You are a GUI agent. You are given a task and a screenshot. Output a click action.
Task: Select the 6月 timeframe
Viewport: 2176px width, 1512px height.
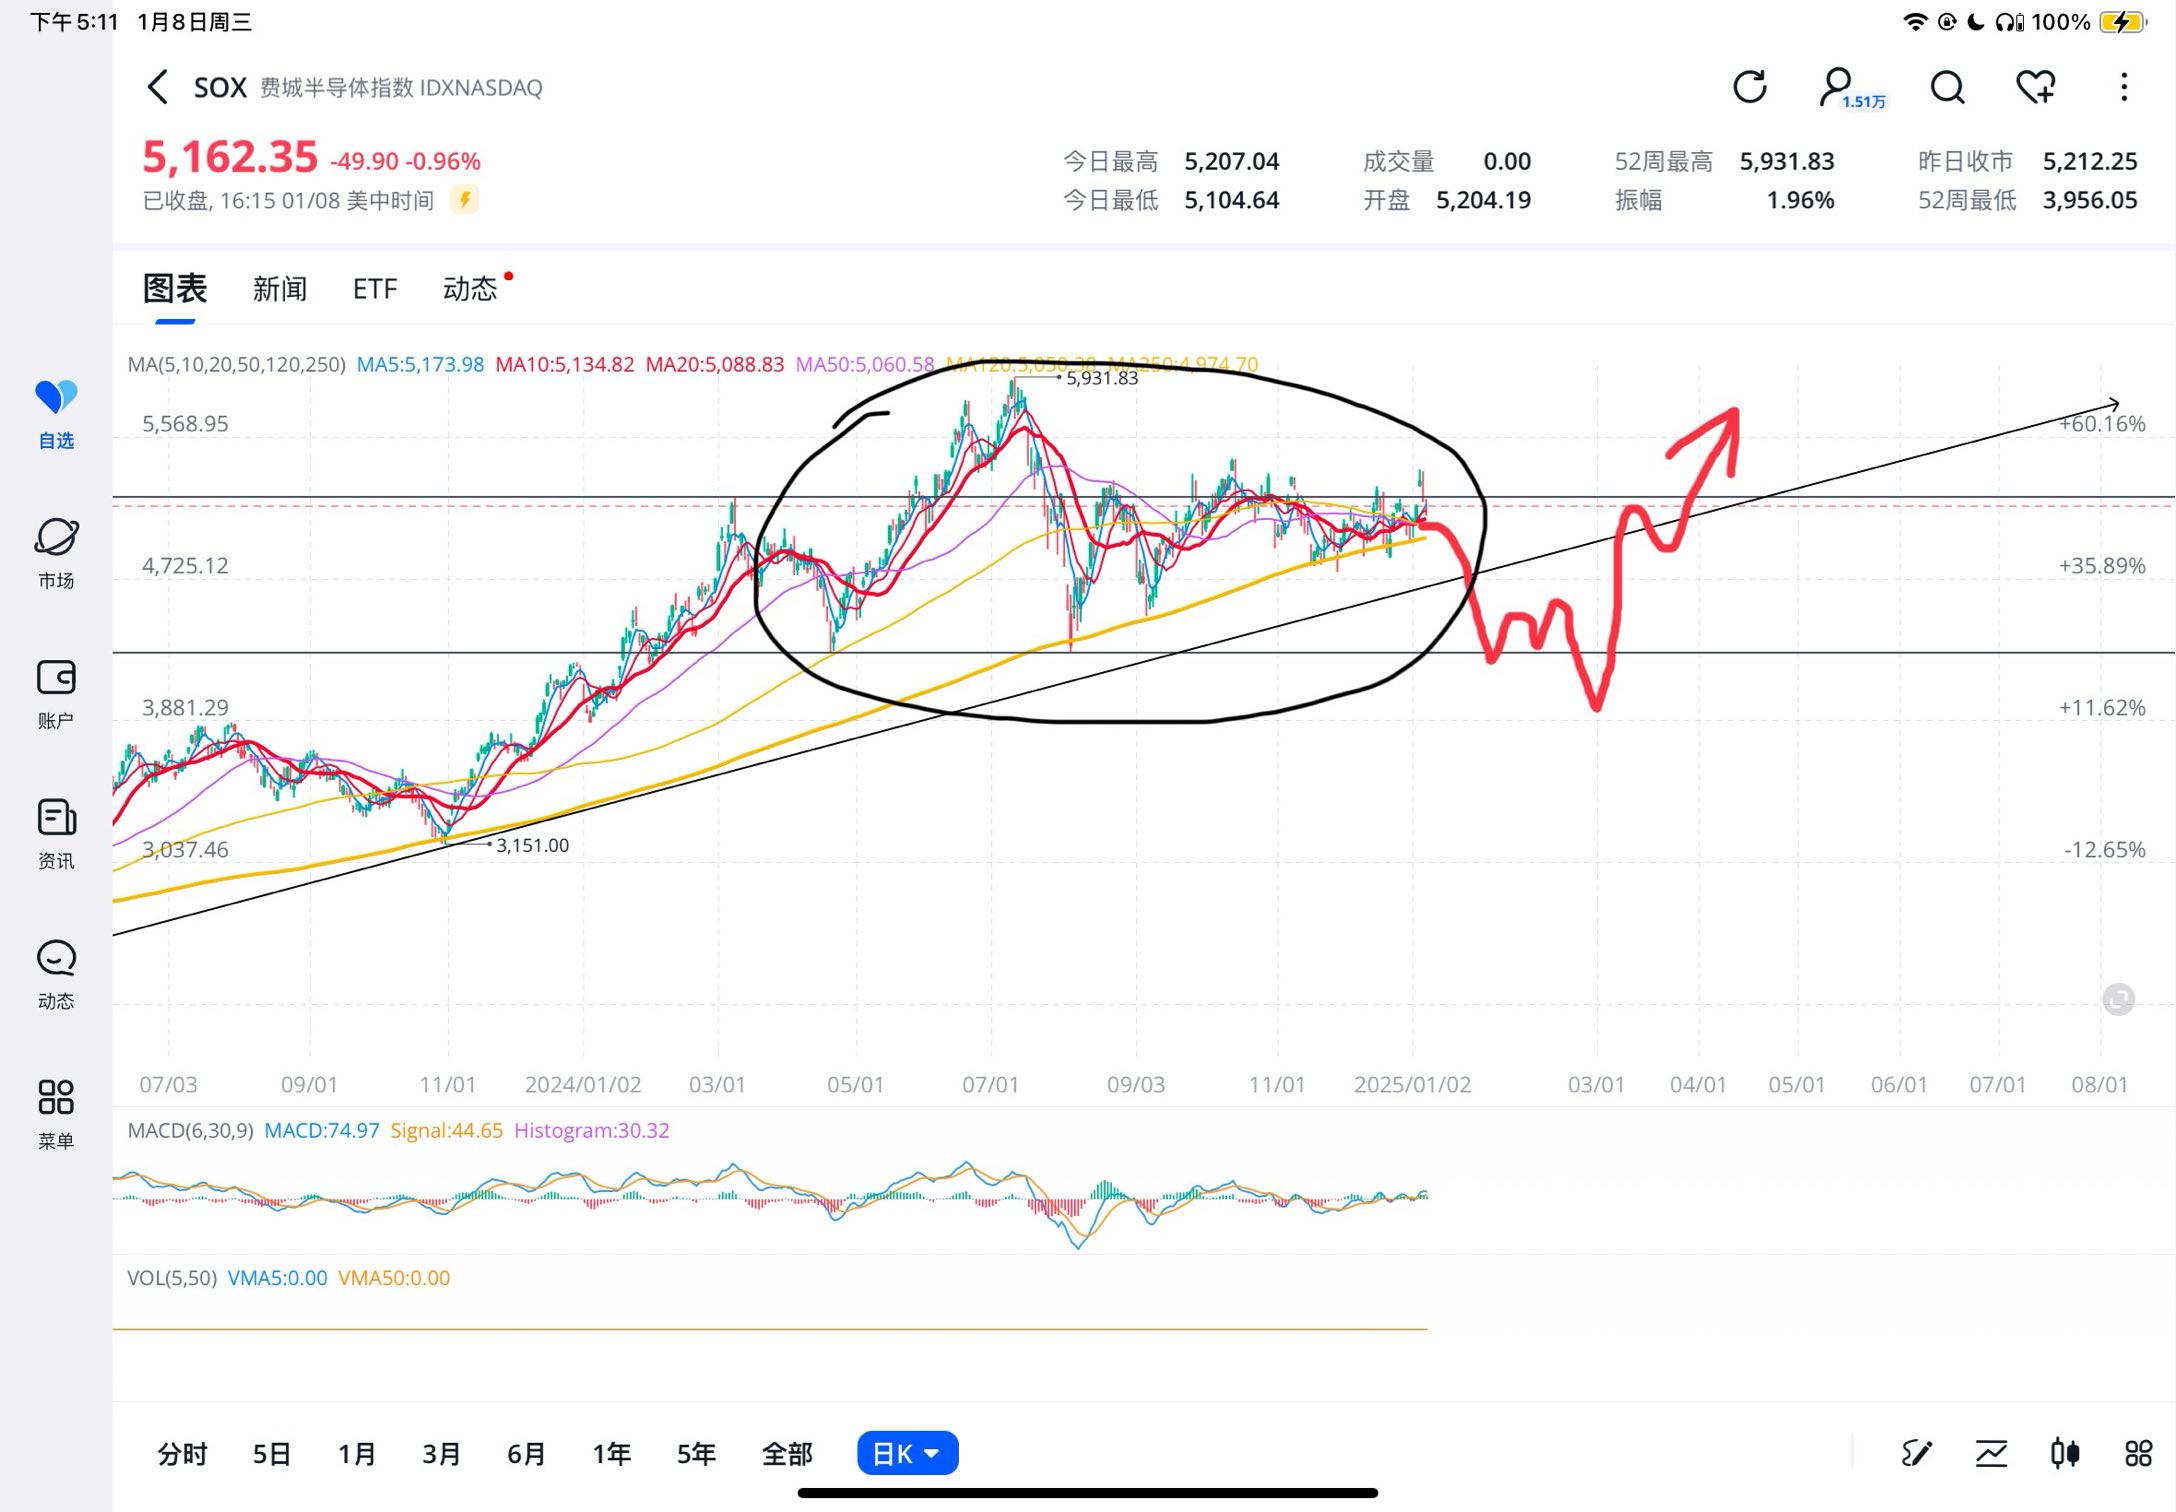click(x=526, y=1453)
